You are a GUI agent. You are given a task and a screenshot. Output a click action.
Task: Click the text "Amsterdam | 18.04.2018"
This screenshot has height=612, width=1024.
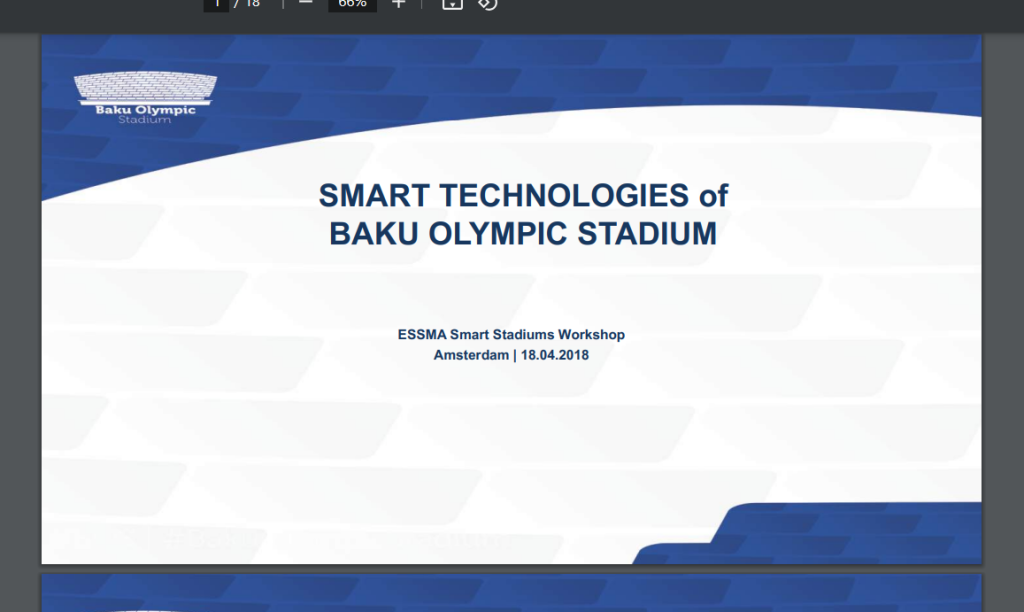[x=511, y=355]
